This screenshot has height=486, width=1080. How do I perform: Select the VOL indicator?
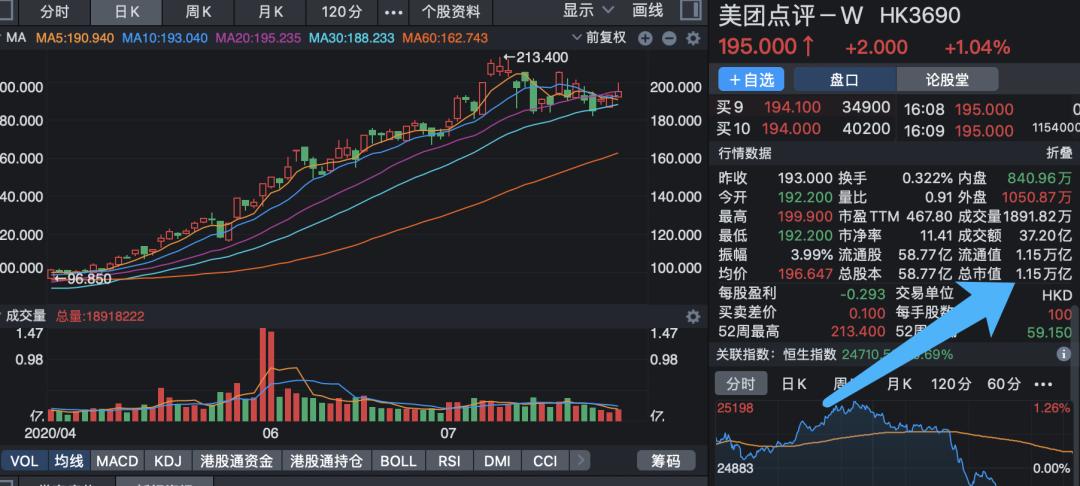pyautogui.click(x=24, y=461)
